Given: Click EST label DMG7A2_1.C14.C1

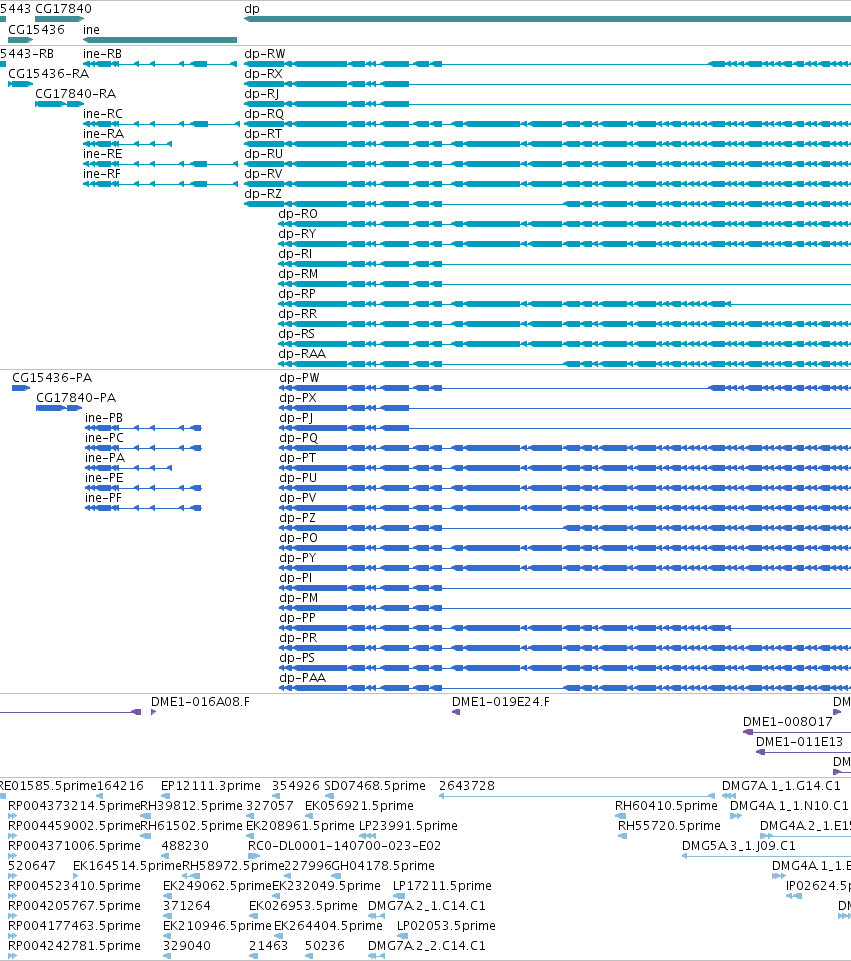Looking at the screenshot, I should [426, 905].
